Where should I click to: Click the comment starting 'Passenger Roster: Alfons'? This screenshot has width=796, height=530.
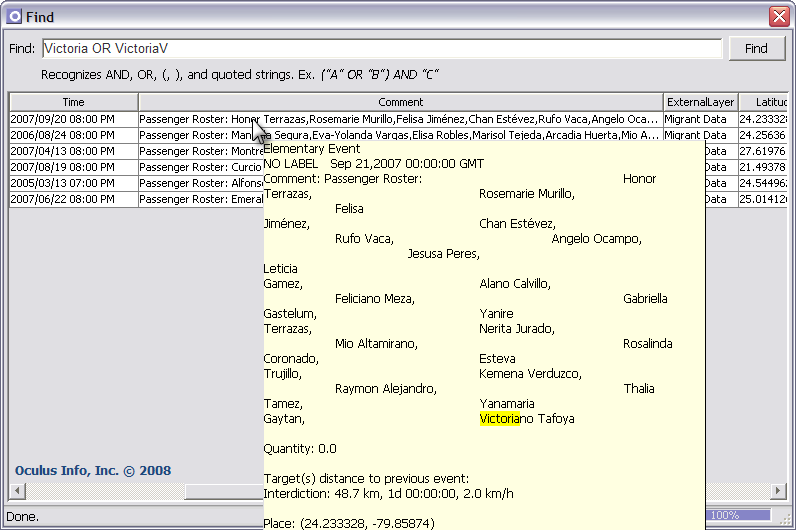pos(201,183)
